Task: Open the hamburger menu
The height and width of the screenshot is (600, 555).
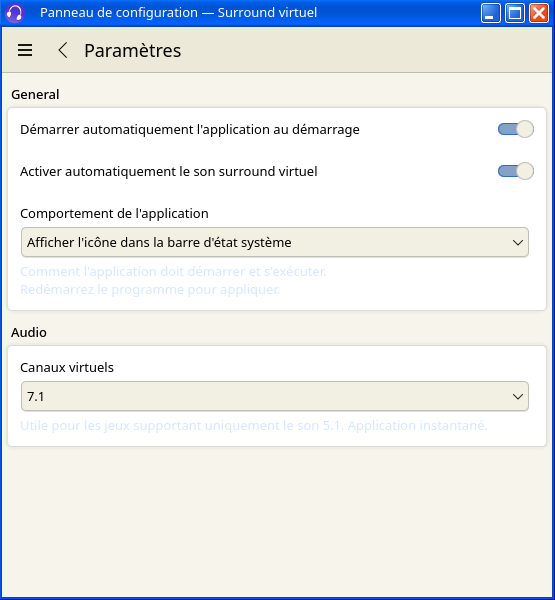Action: click(x=25, y=50)
